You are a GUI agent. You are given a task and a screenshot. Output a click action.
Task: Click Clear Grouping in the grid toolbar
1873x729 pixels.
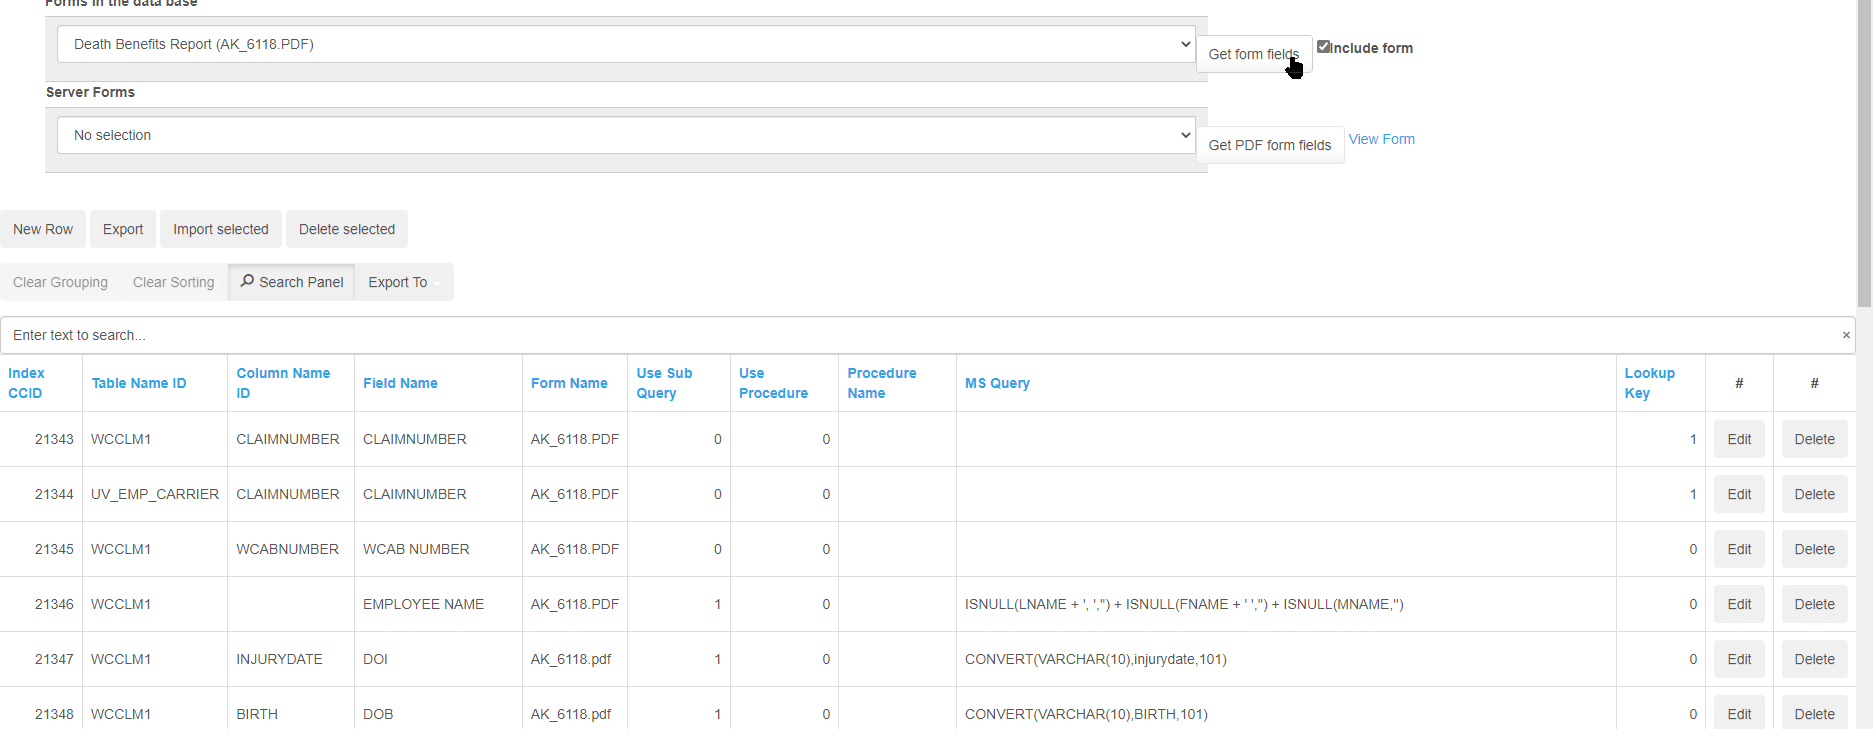[x=60, y=282]
